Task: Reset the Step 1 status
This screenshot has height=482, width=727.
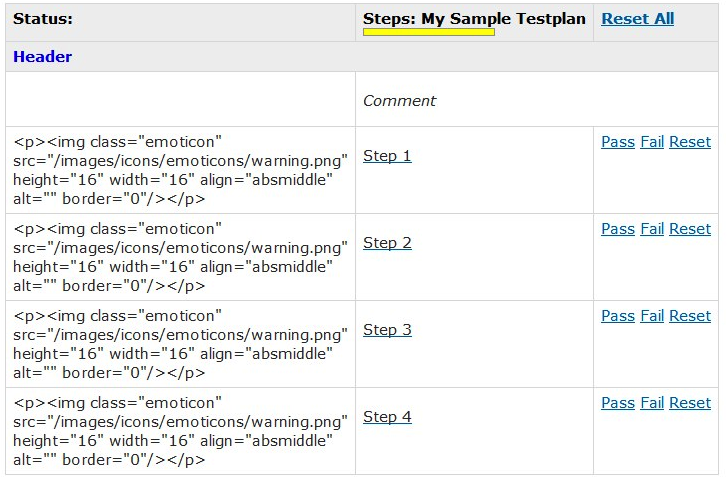Action: pyautogui.click(x=690, y=142)
